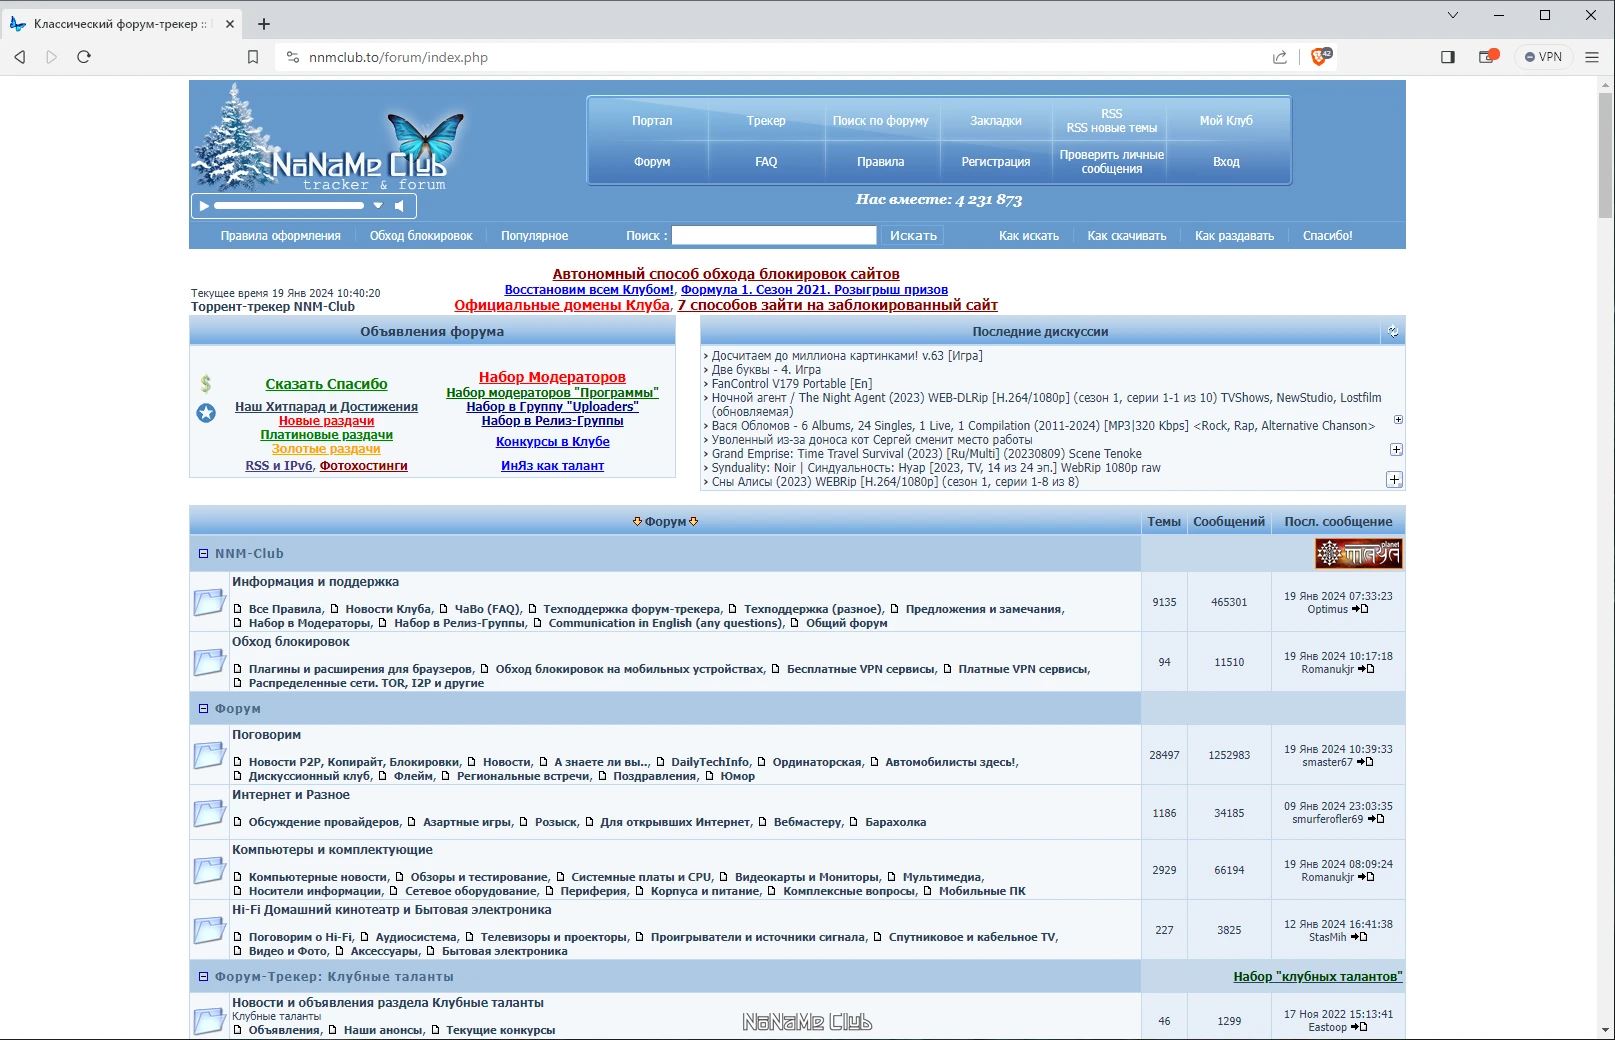Click the largest plus button in discussions panel
1615x1040 pixels.
pos(1394,480)
